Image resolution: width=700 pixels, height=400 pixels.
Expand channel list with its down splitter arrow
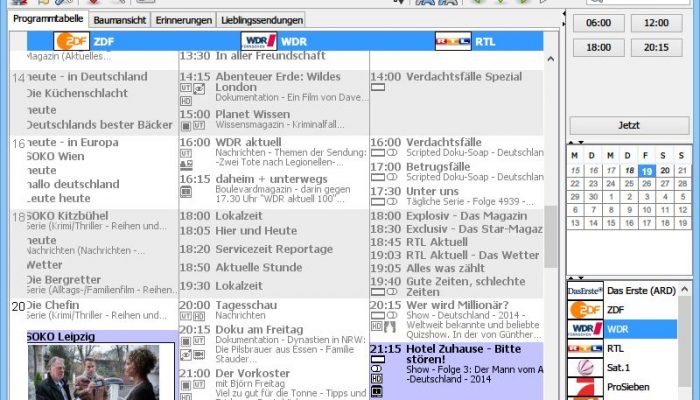(x=581, y=278)
